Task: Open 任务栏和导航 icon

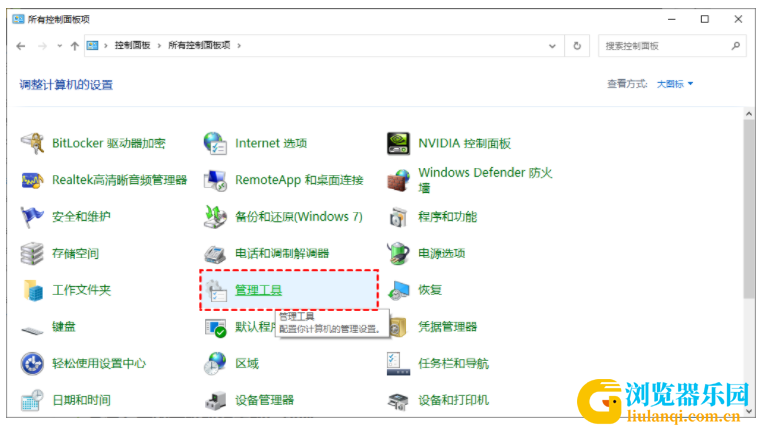Action: click(x=398, y=364)
